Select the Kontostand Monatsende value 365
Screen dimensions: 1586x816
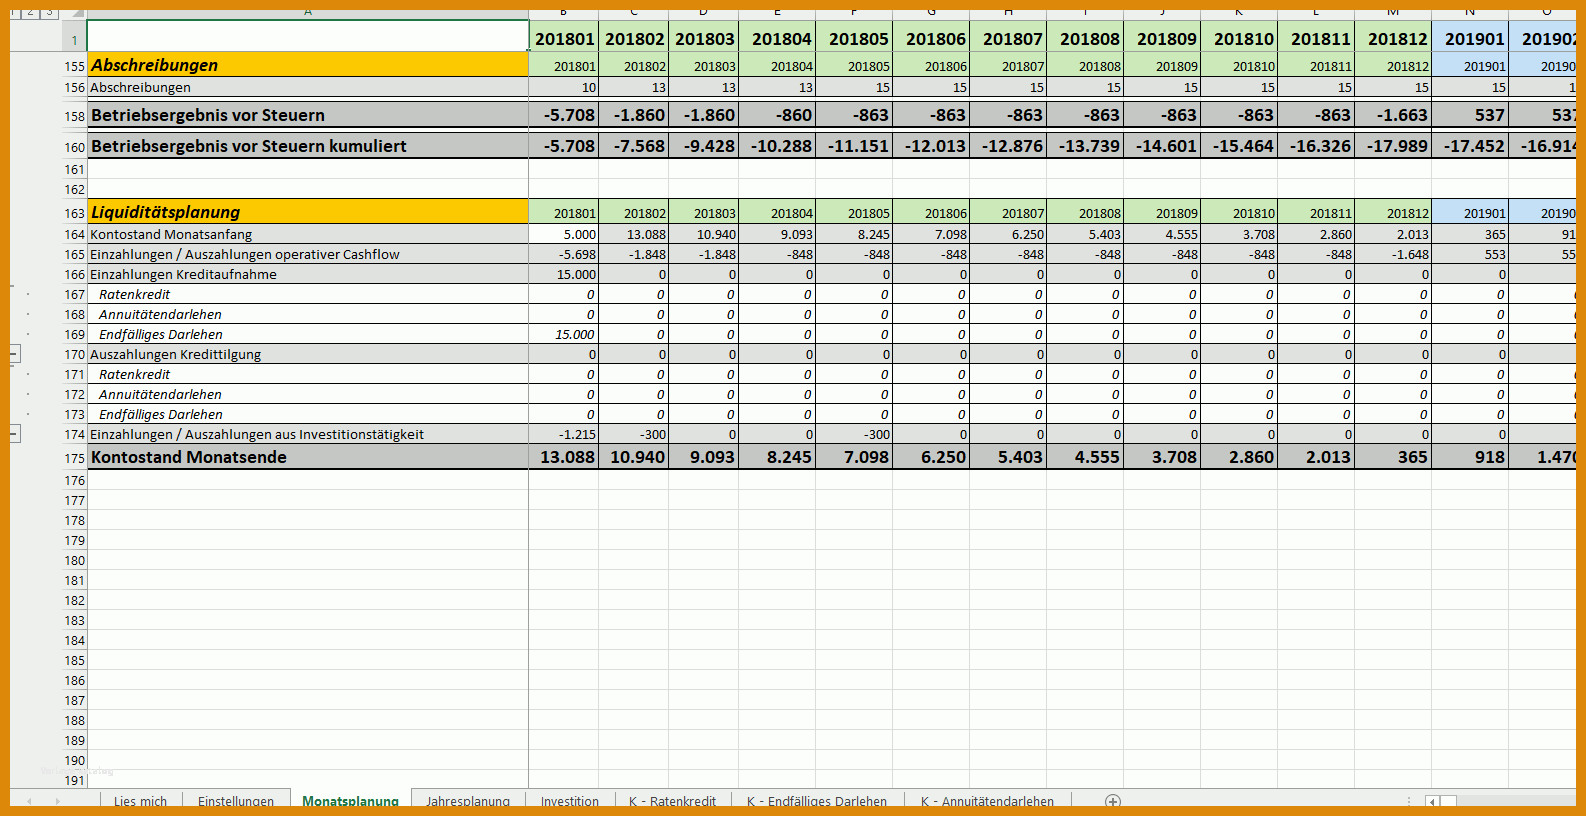(x=1394, y=457)
